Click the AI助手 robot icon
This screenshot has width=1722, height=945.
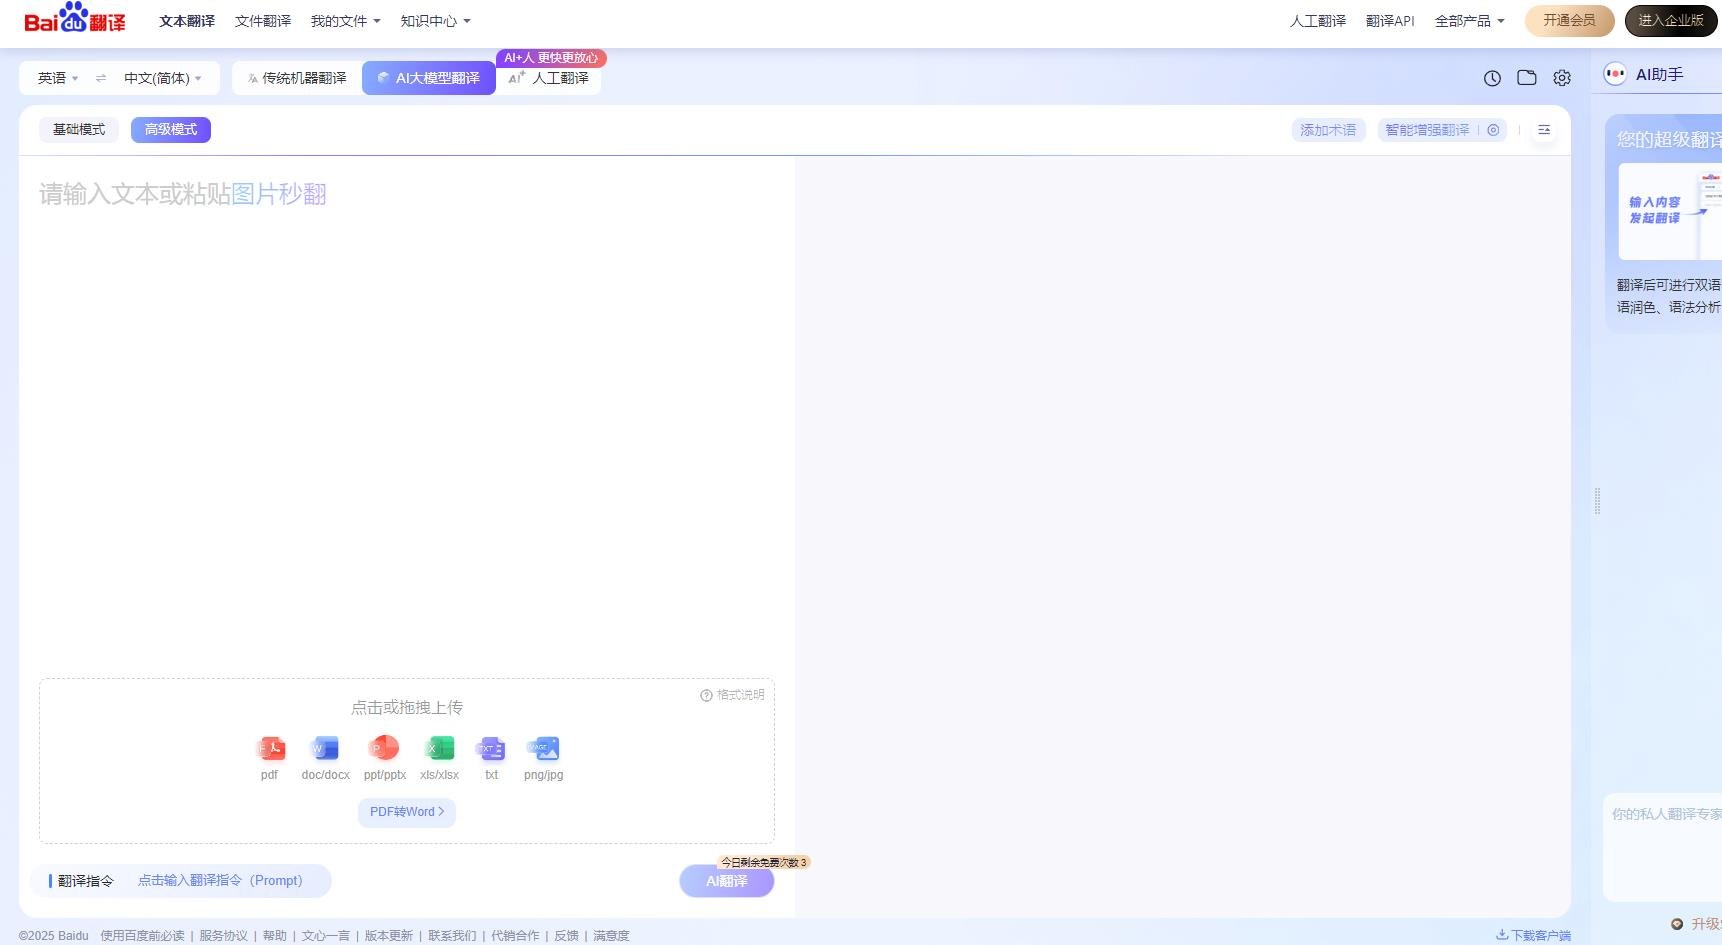click(1615, 74)
